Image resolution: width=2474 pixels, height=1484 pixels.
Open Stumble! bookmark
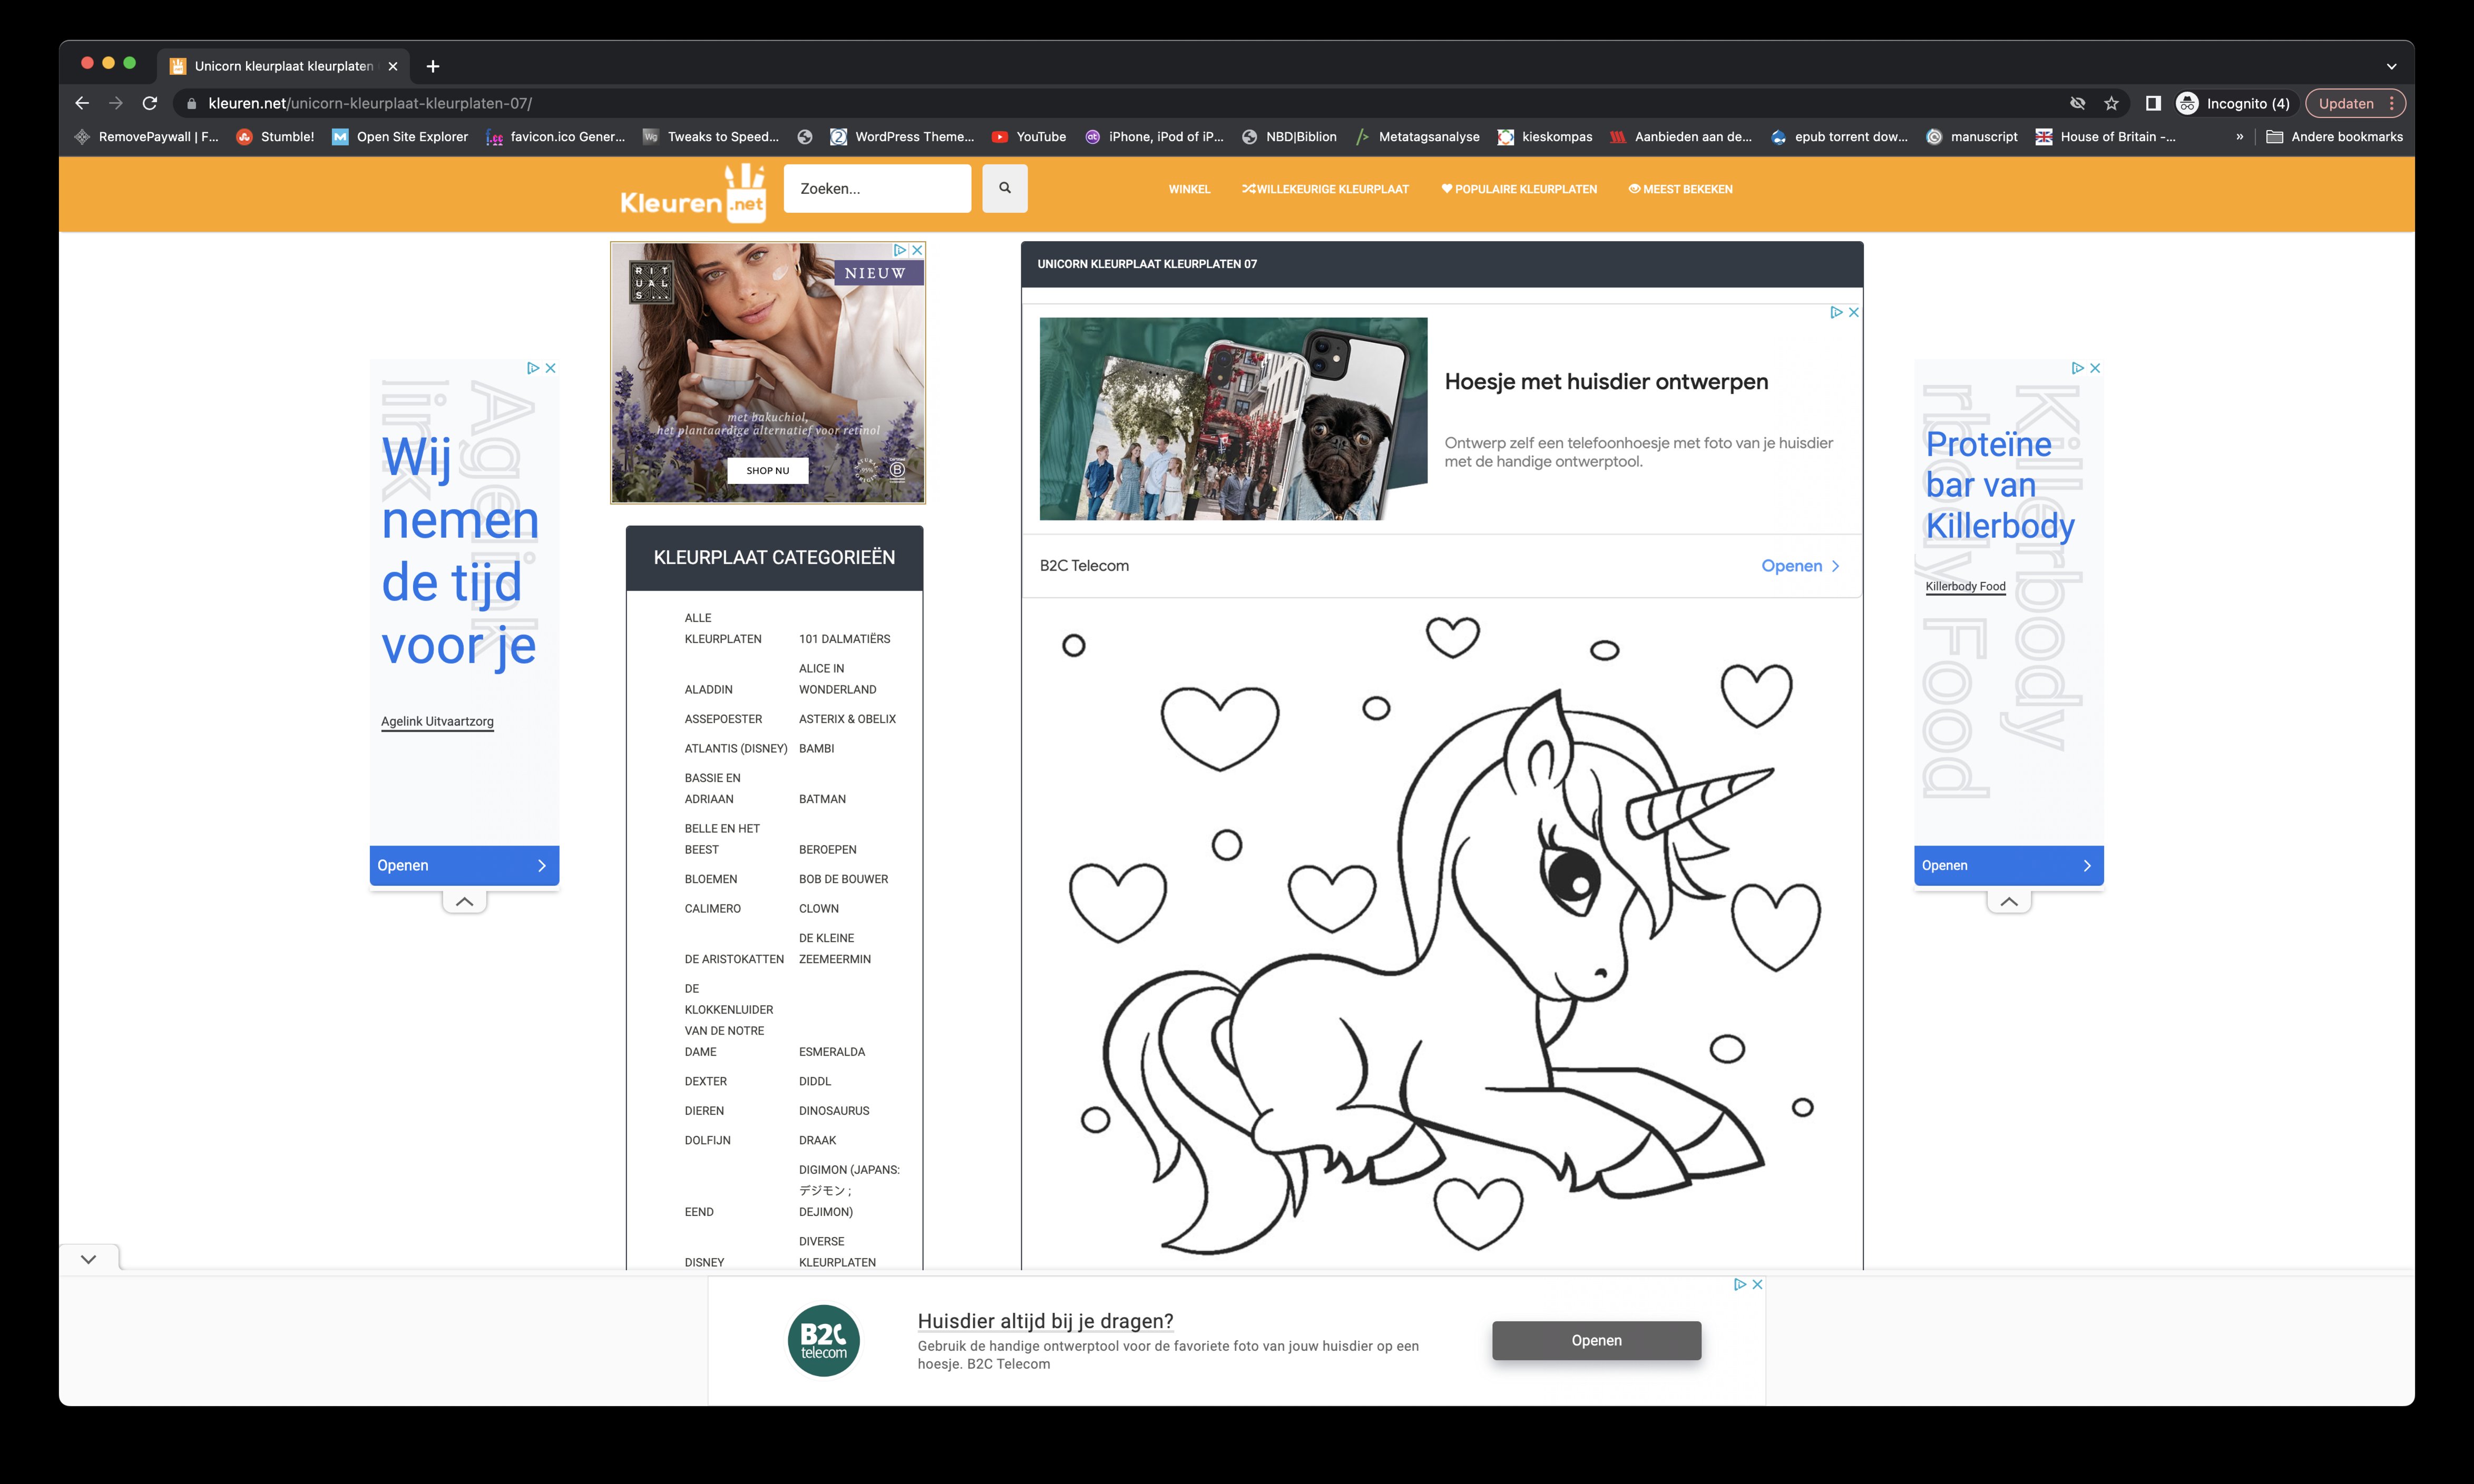coord(275,137)
